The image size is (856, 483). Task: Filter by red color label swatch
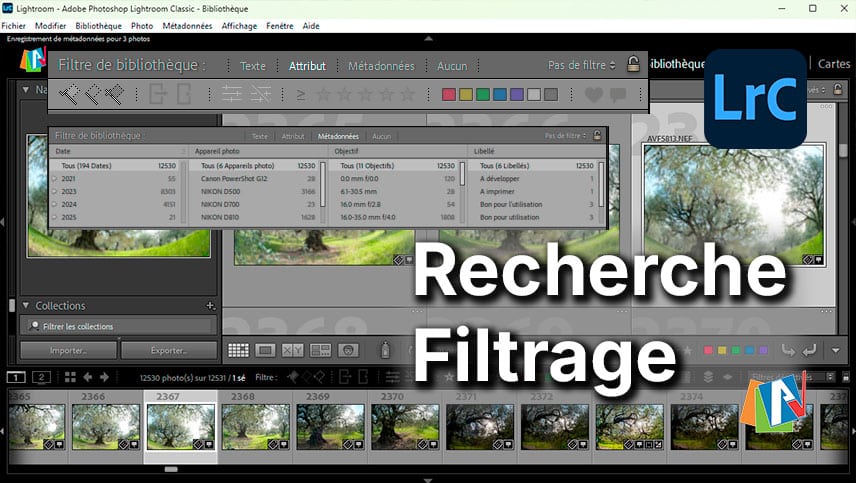coord(449,95)
